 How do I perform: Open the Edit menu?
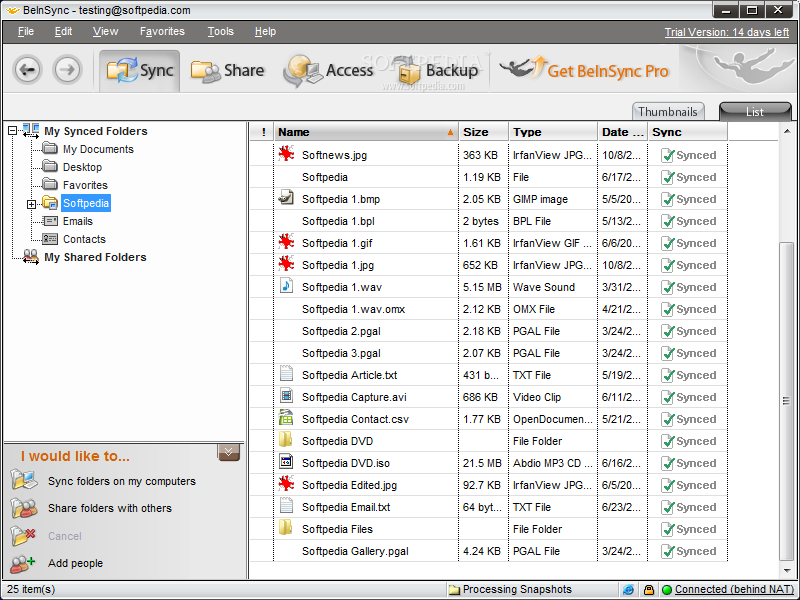point(63,31)
